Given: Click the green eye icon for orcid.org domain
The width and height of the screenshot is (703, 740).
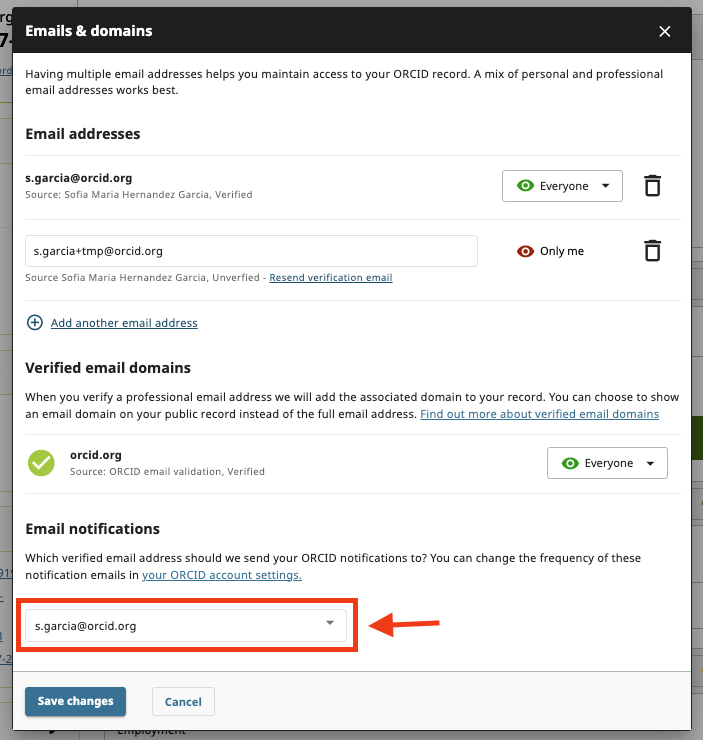Looking at the screenshot, I should click(570, 463).
